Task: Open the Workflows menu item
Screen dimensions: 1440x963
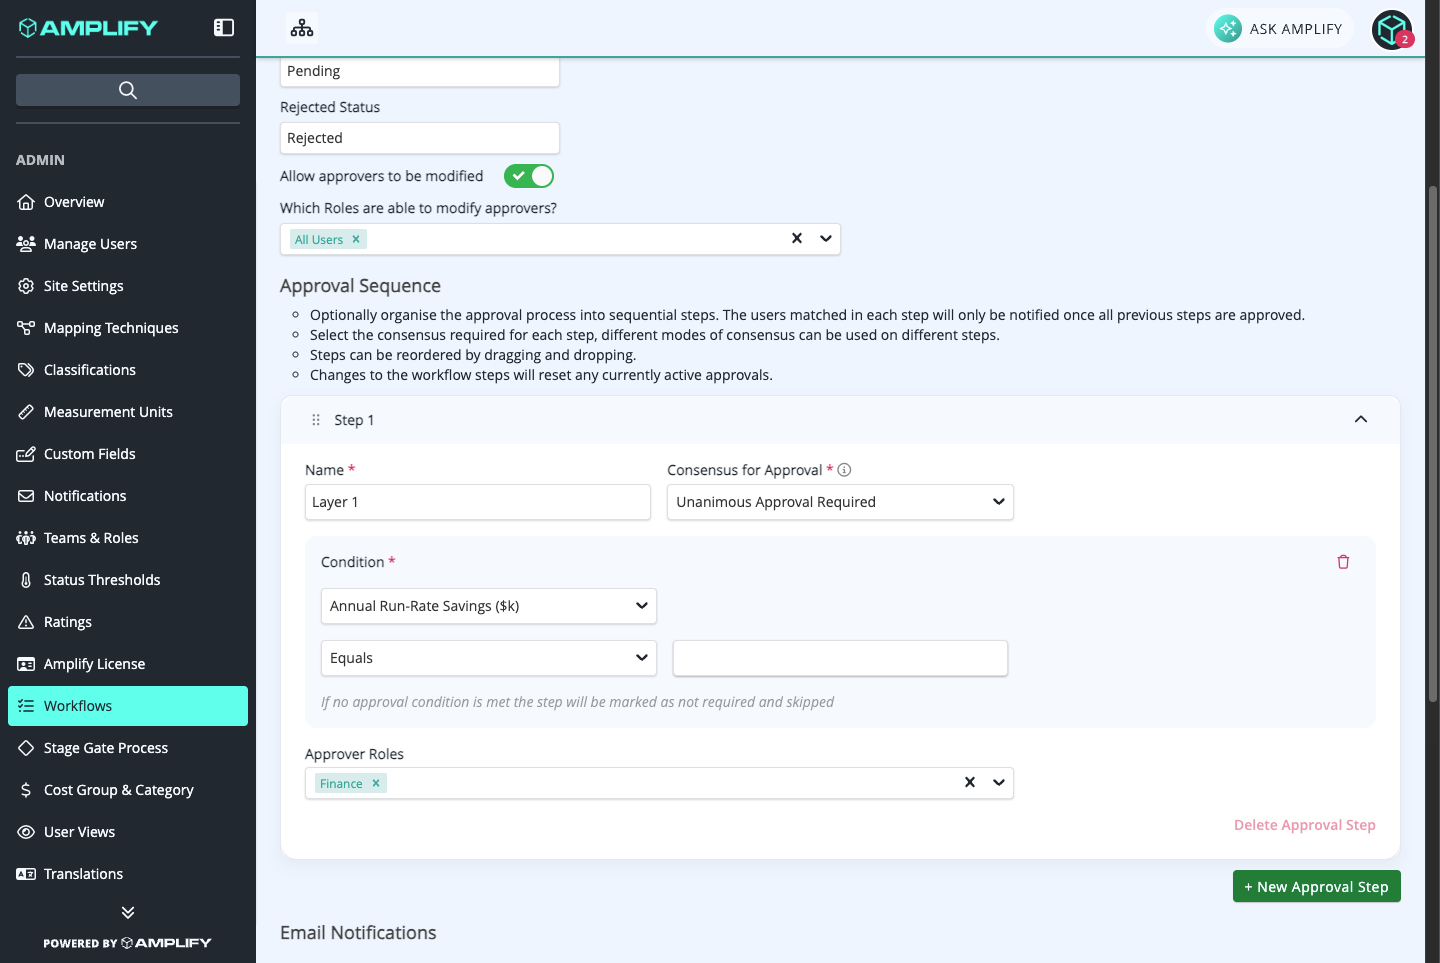Action: coord(128,706)
